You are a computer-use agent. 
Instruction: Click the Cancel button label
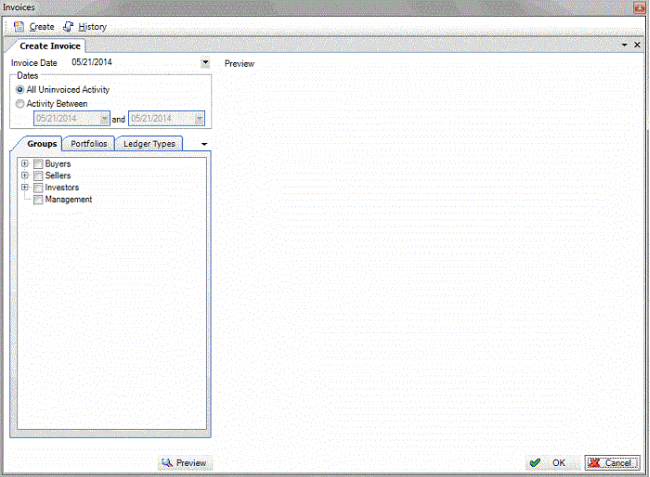pos(618,463)
